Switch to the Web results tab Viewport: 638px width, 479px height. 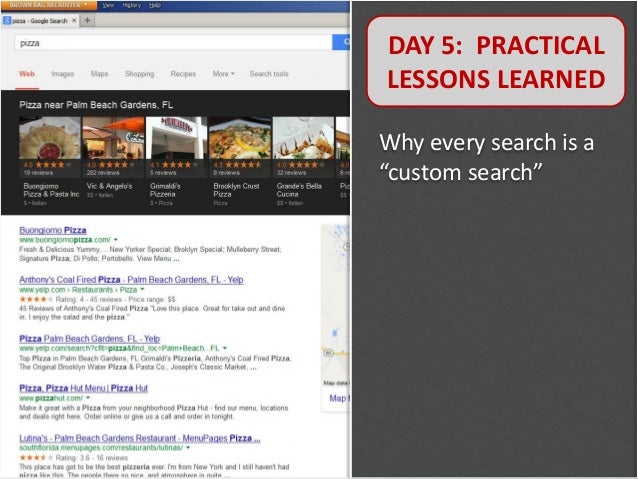27,74
